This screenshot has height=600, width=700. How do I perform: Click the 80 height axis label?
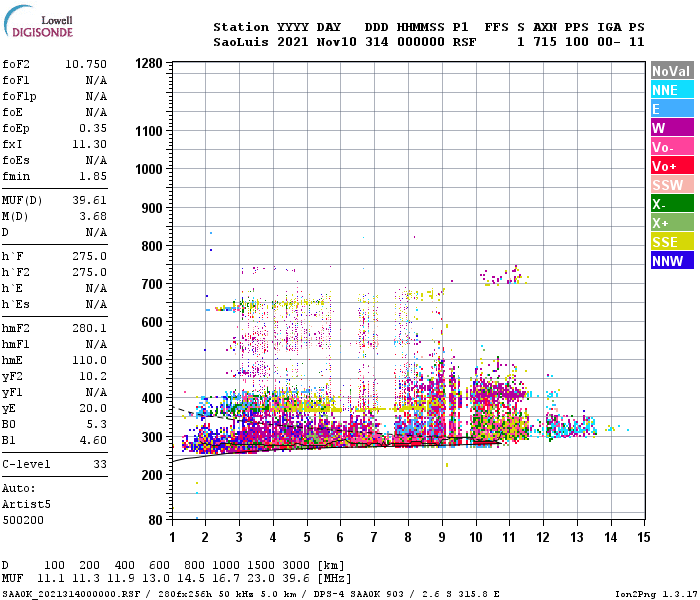tap(155, 520)
